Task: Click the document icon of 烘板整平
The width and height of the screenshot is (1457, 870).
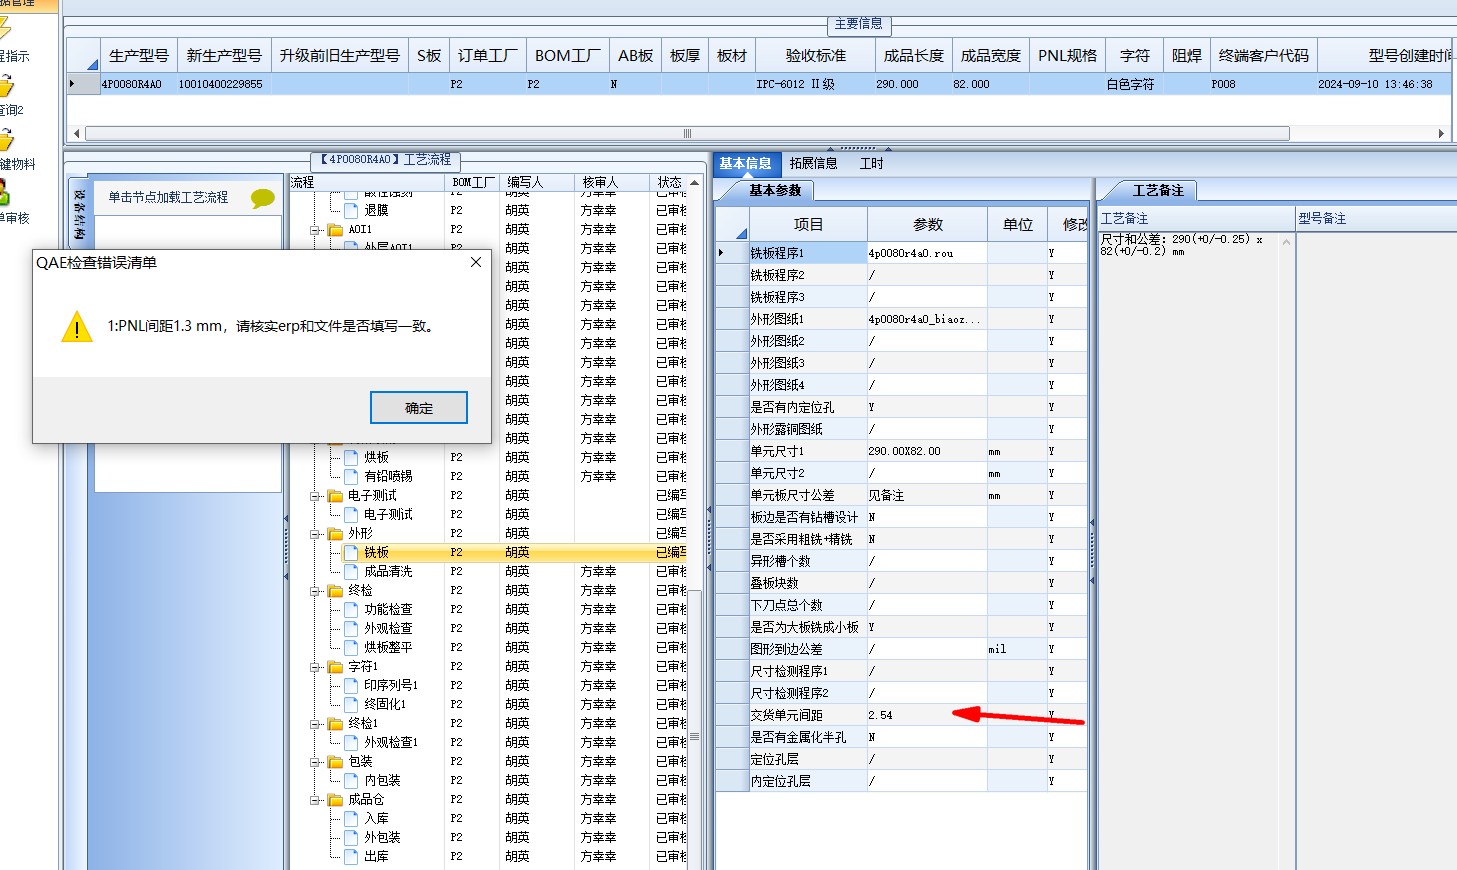Action: tap(351, 647)
